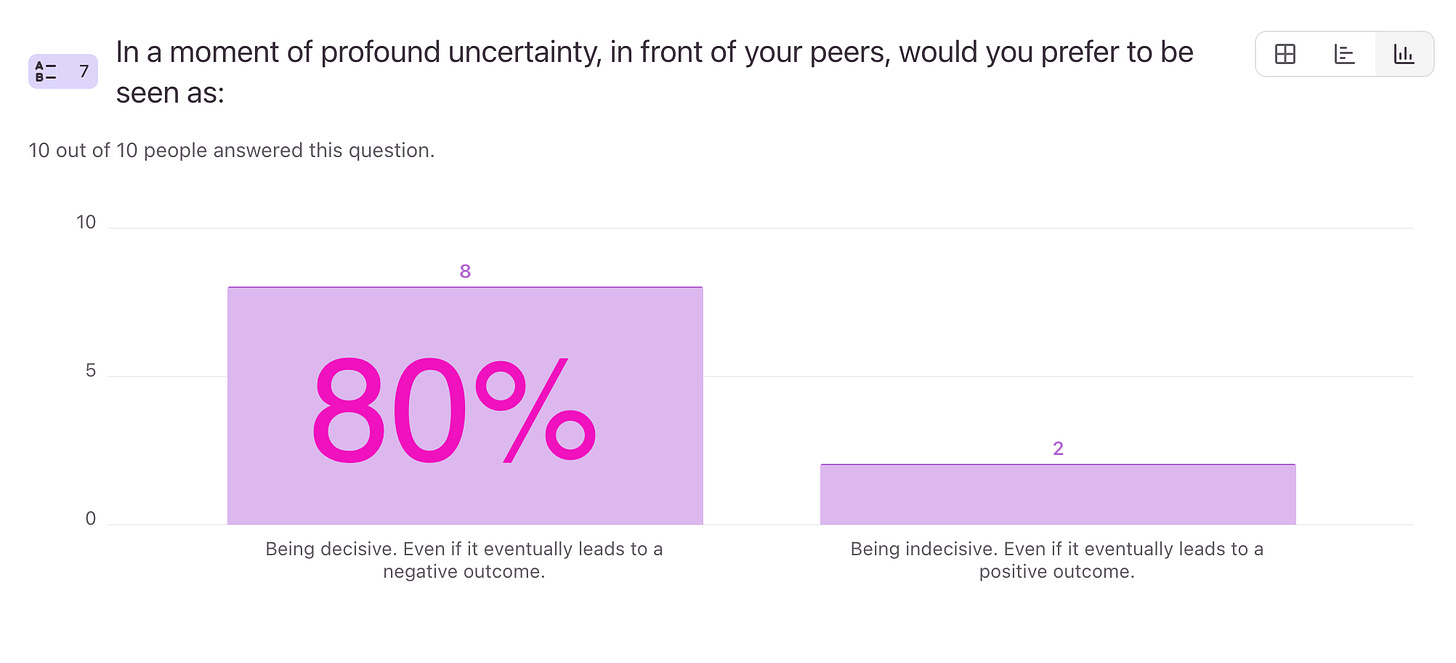Select horizontal bar chart view icon

[x=1345, y=54]
